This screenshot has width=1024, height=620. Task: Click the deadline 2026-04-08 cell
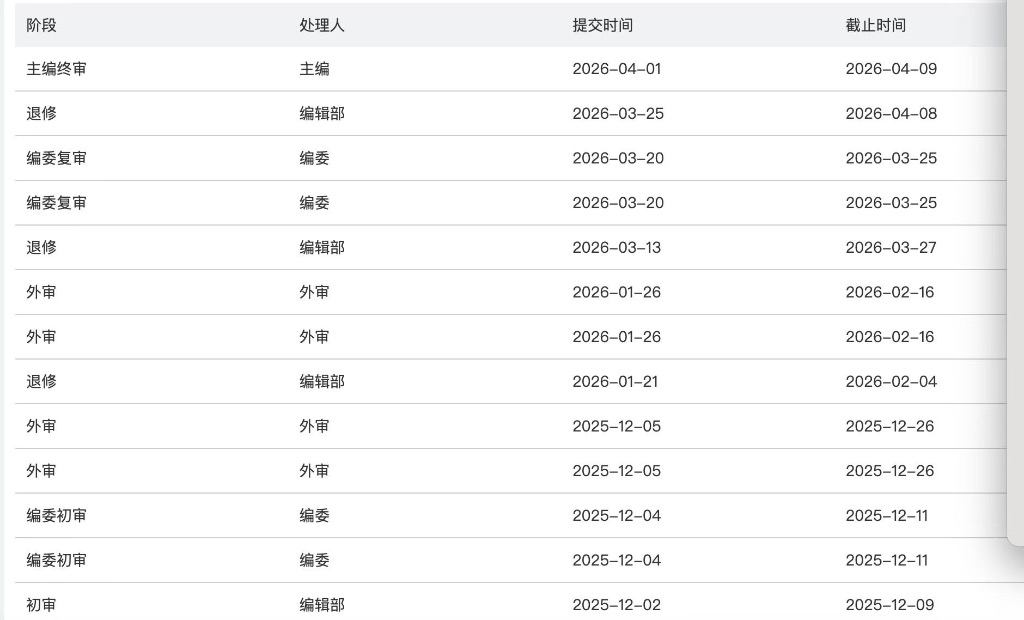(x=891, y=113)
